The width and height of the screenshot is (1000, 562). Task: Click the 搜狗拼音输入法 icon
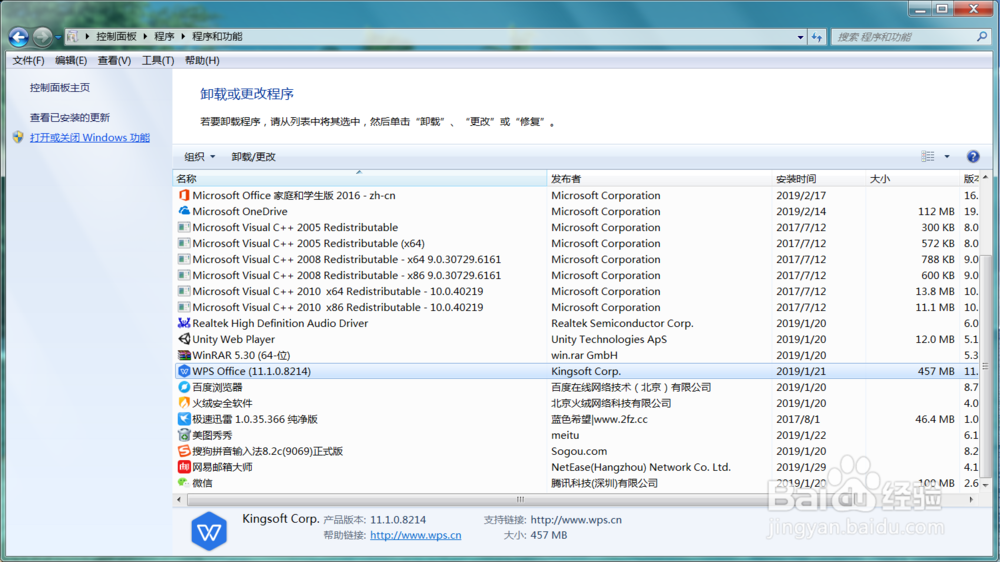[x=184, y=450]
